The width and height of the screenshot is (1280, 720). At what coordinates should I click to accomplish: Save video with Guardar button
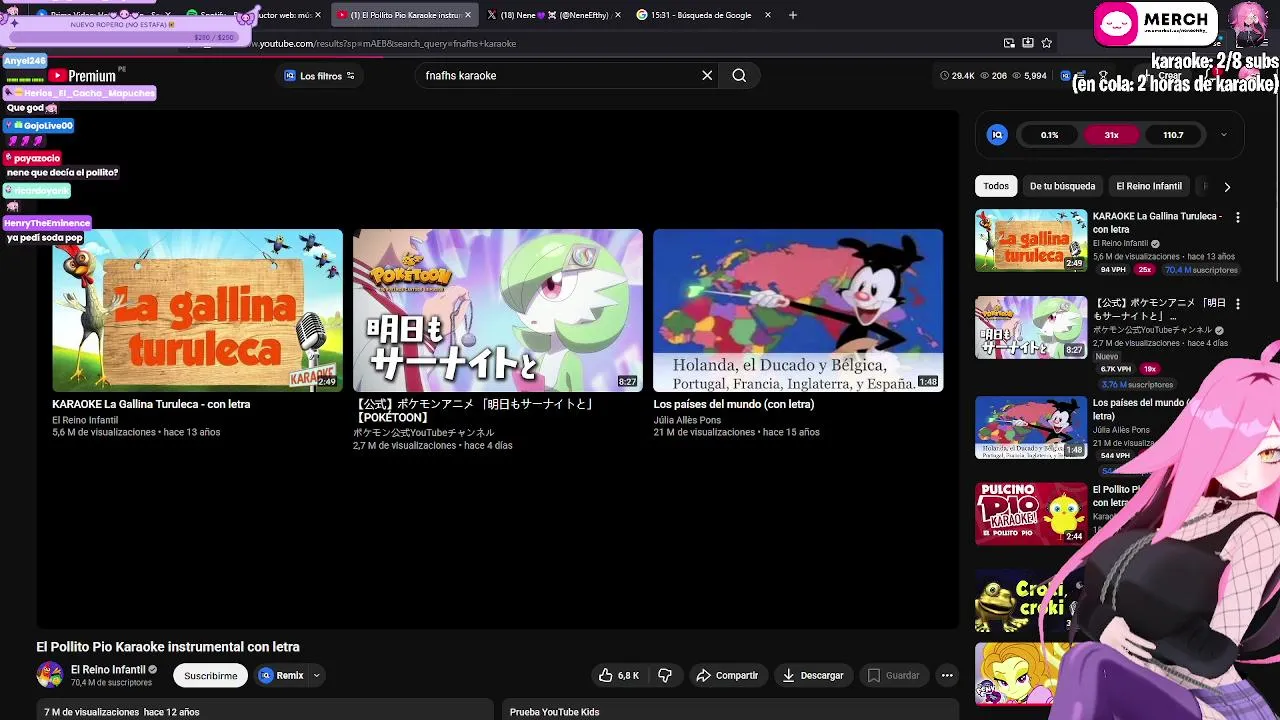coord(893,676)
